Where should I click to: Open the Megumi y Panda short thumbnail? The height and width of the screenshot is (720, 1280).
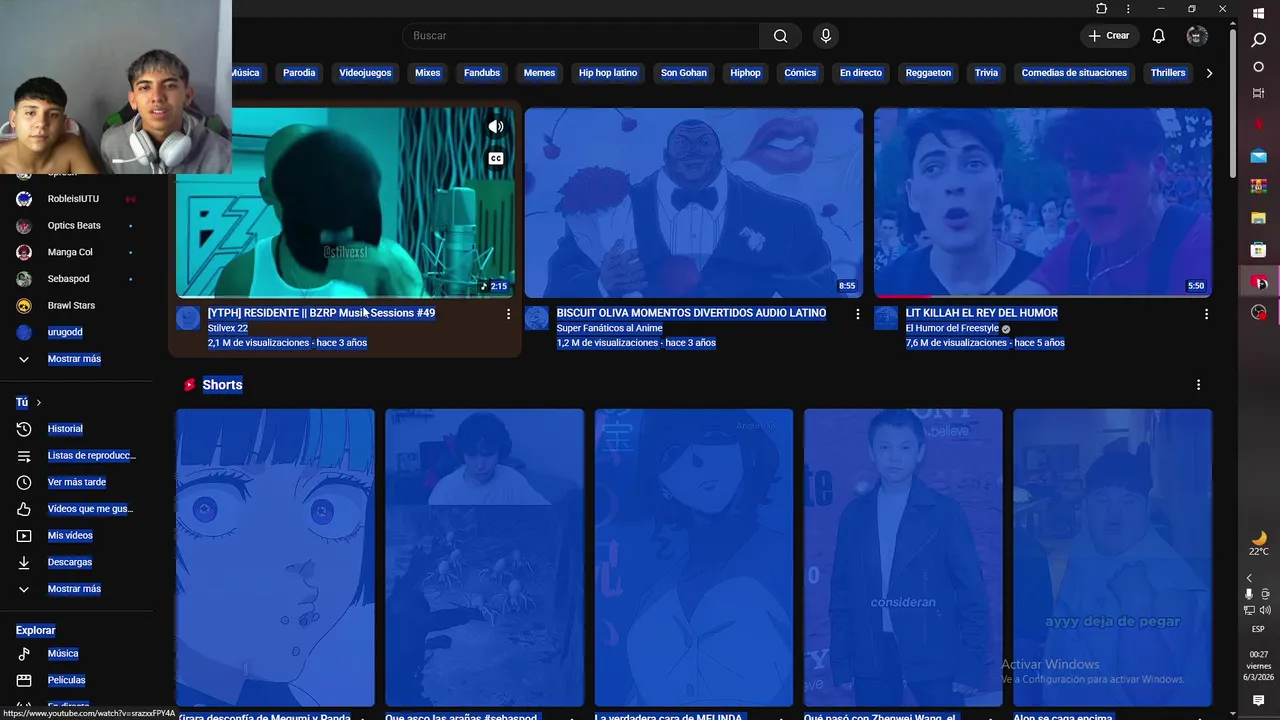coord(275,557)
